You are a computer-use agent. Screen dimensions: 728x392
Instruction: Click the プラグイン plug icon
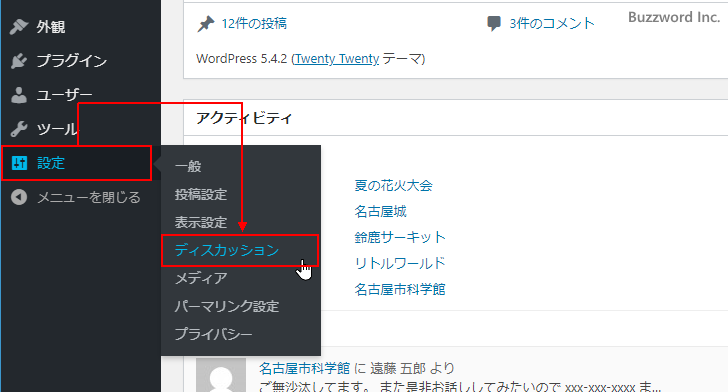click(19, 61)
